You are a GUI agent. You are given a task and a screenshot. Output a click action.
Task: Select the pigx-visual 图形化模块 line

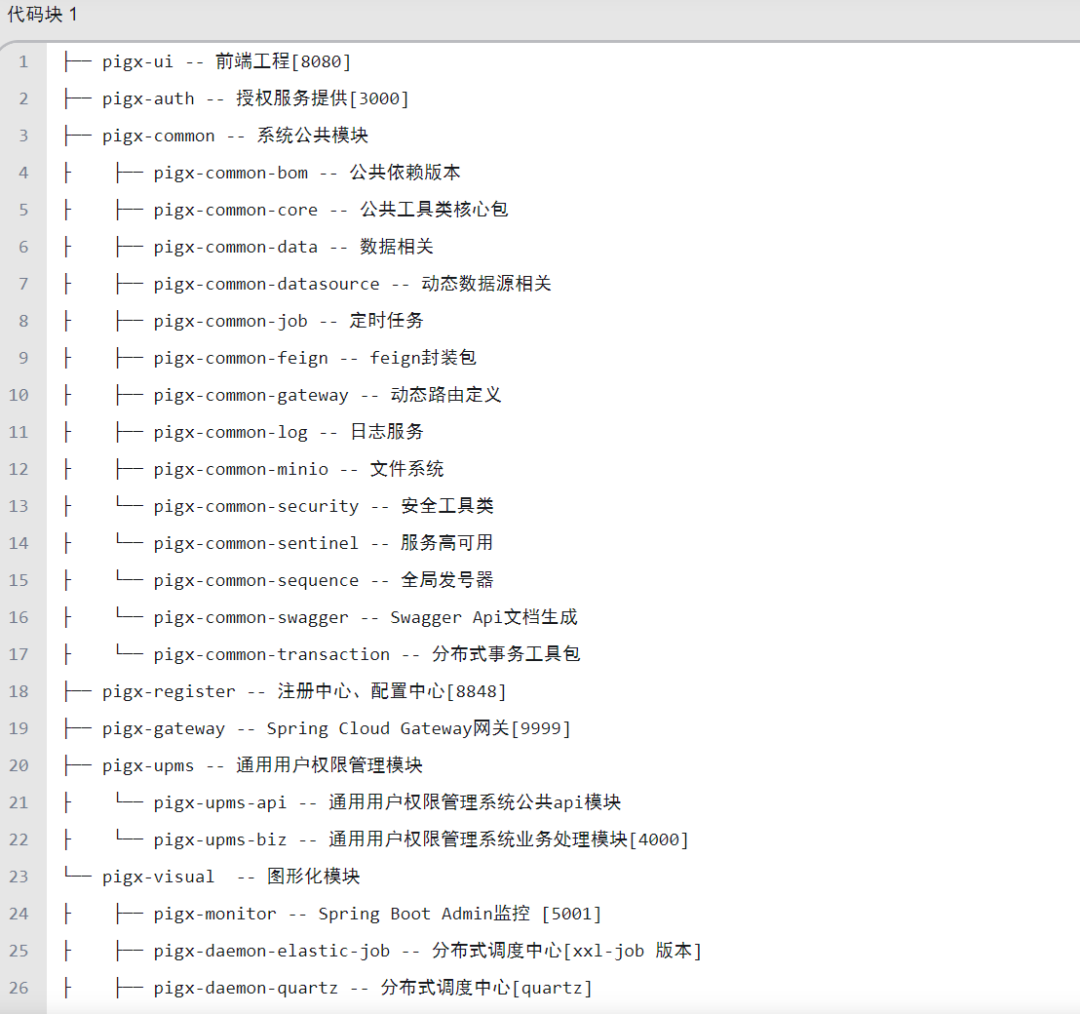230,876
